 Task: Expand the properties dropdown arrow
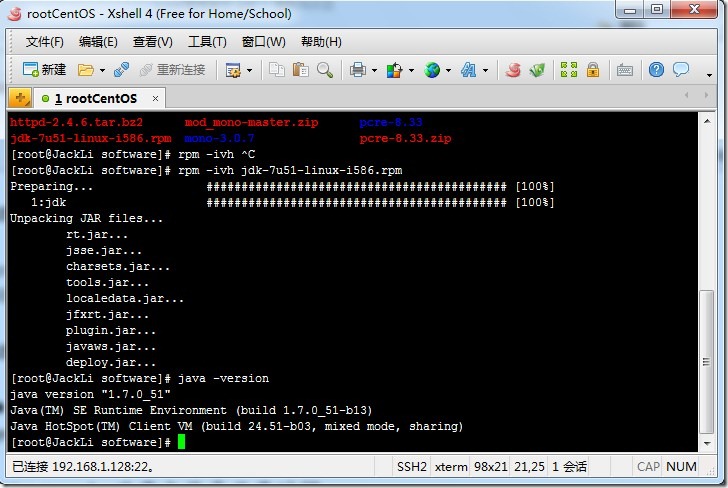point(249,71)
